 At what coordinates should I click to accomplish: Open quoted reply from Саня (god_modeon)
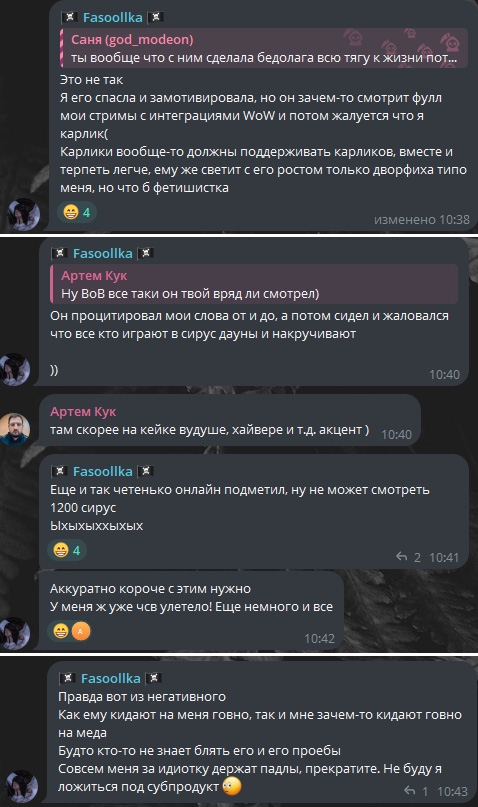[264, 48]
